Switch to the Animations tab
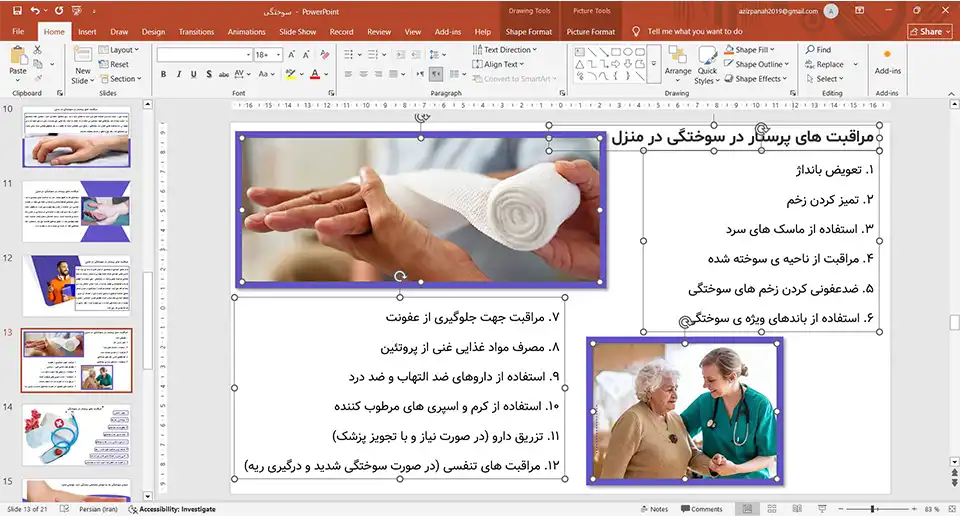The height and width of the screenshot is (516, 960). (x=246, y=32)
